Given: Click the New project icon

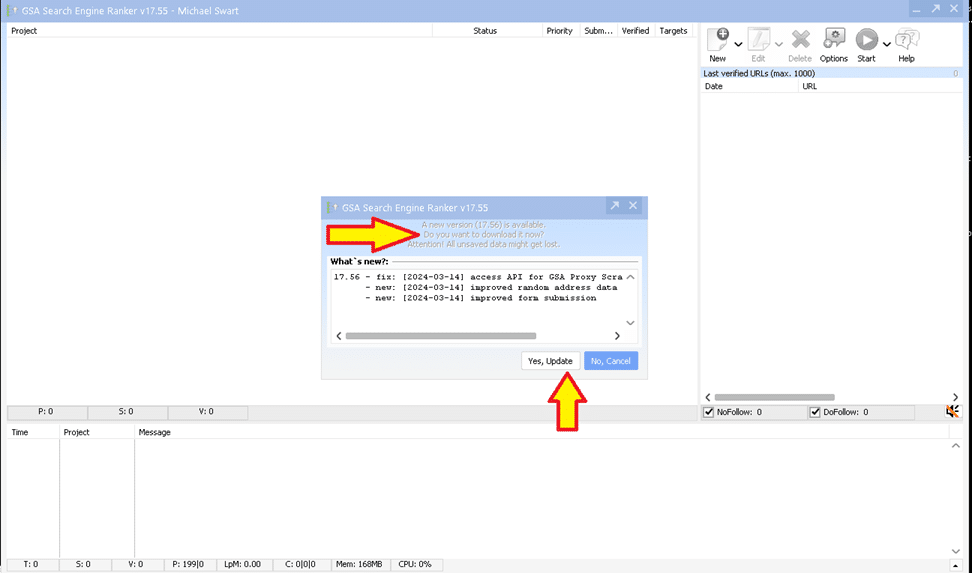Looking at the screenshot, I should 718,40.
